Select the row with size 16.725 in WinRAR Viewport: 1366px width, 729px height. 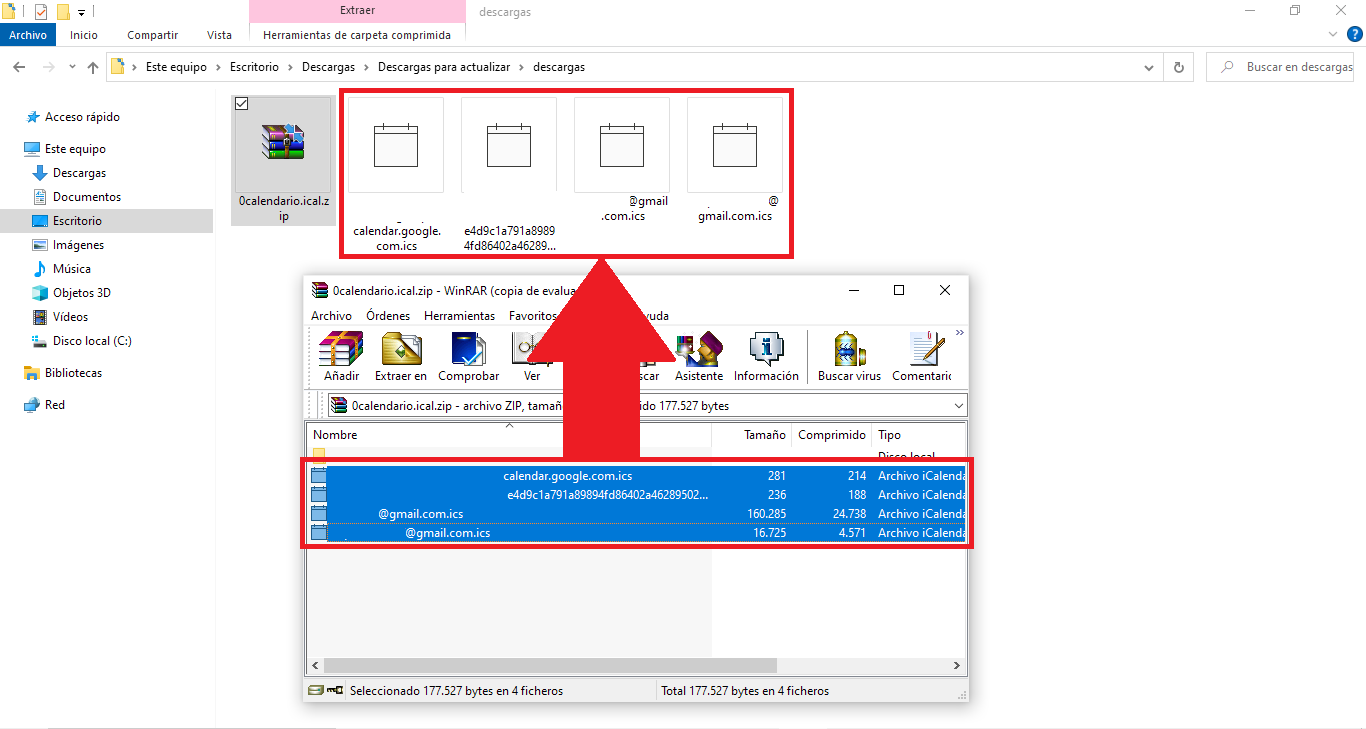pyautogui.click(x=637, y=533)
